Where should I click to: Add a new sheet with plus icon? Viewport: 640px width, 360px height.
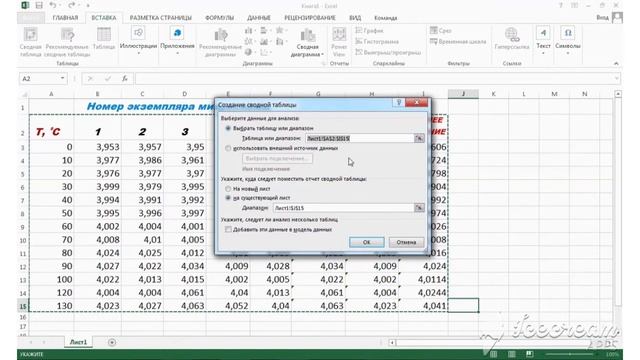click(112, 342)
